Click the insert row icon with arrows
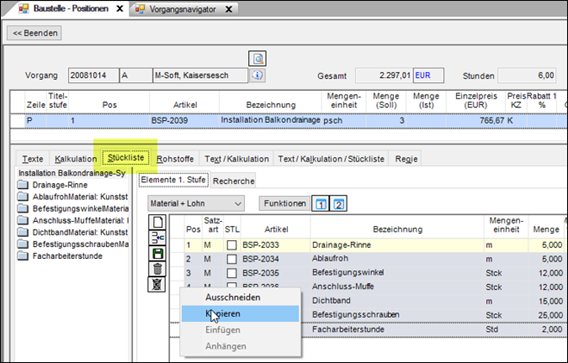Screen dimensions: 568x363 click(x=157, y=238)
